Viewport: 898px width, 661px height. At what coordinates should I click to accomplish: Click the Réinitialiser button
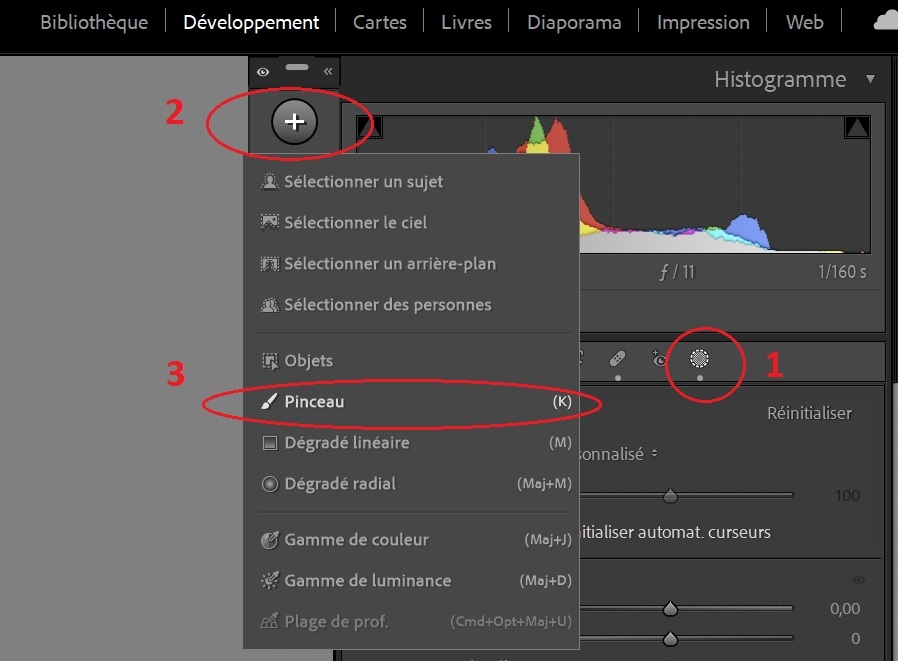tap(809, 413)
